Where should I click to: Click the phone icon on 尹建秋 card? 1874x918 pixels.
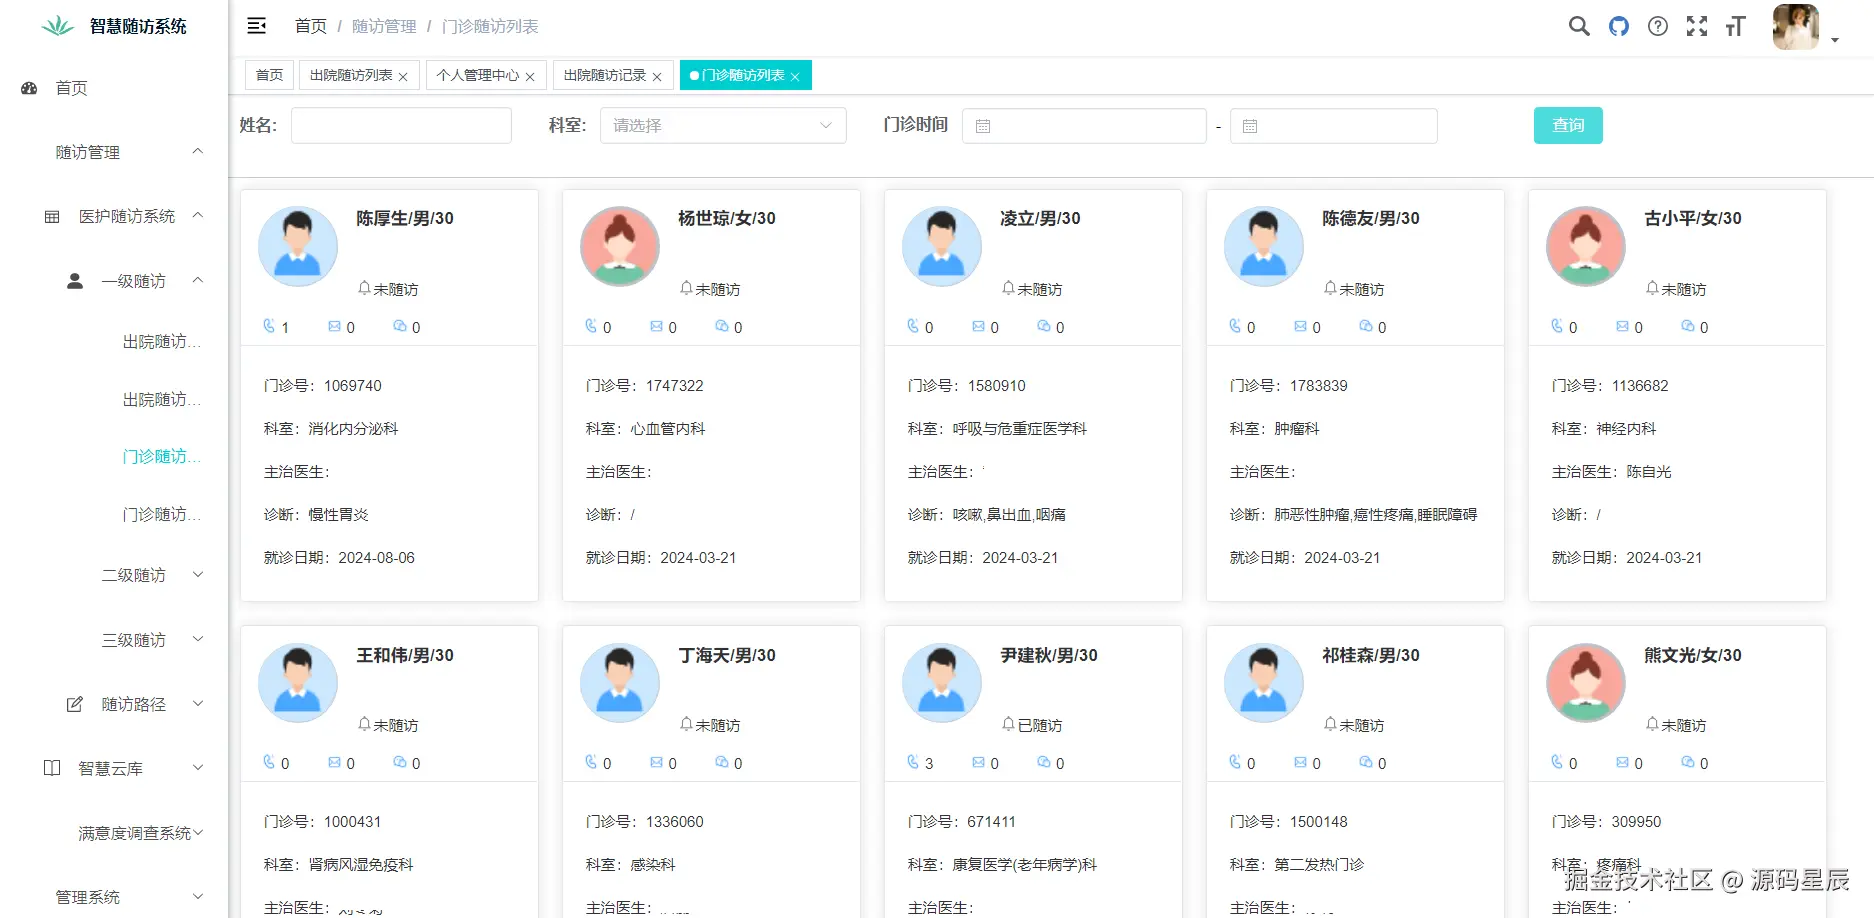[913, 762]
